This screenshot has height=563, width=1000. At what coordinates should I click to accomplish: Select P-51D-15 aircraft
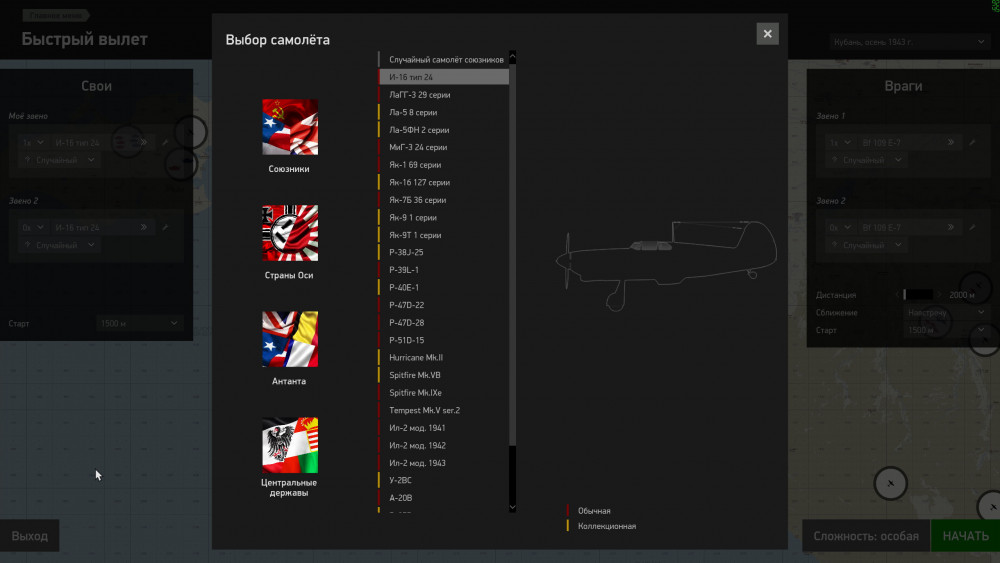click(443, 340)
